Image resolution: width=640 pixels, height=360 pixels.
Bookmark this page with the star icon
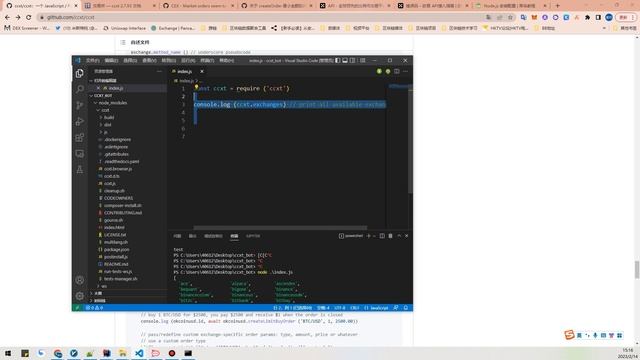point(510,18)
